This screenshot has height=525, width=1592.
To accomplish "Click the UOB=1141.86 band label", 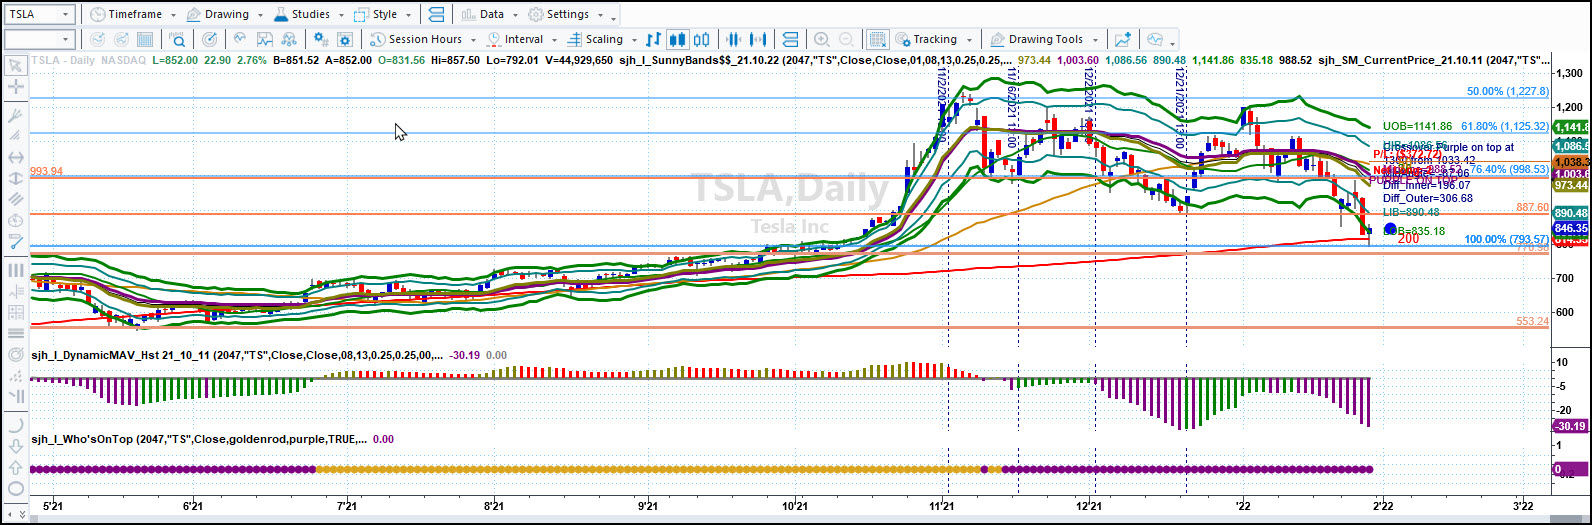I will [1418, 127].
